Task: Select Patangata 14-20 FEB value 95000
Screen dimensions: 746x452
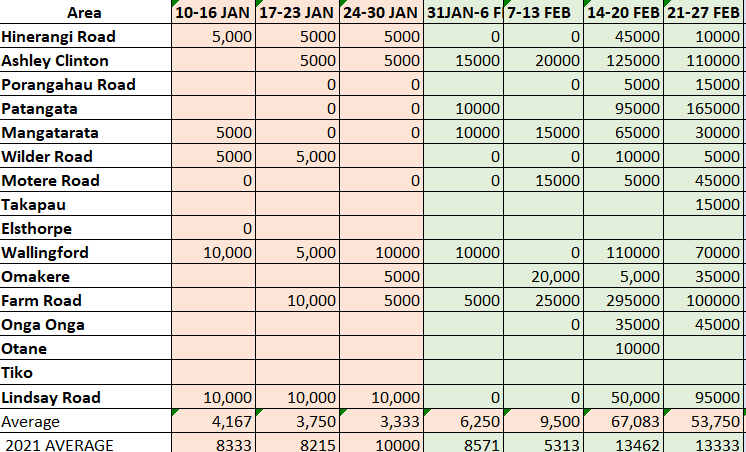Action: pos(624,108)
